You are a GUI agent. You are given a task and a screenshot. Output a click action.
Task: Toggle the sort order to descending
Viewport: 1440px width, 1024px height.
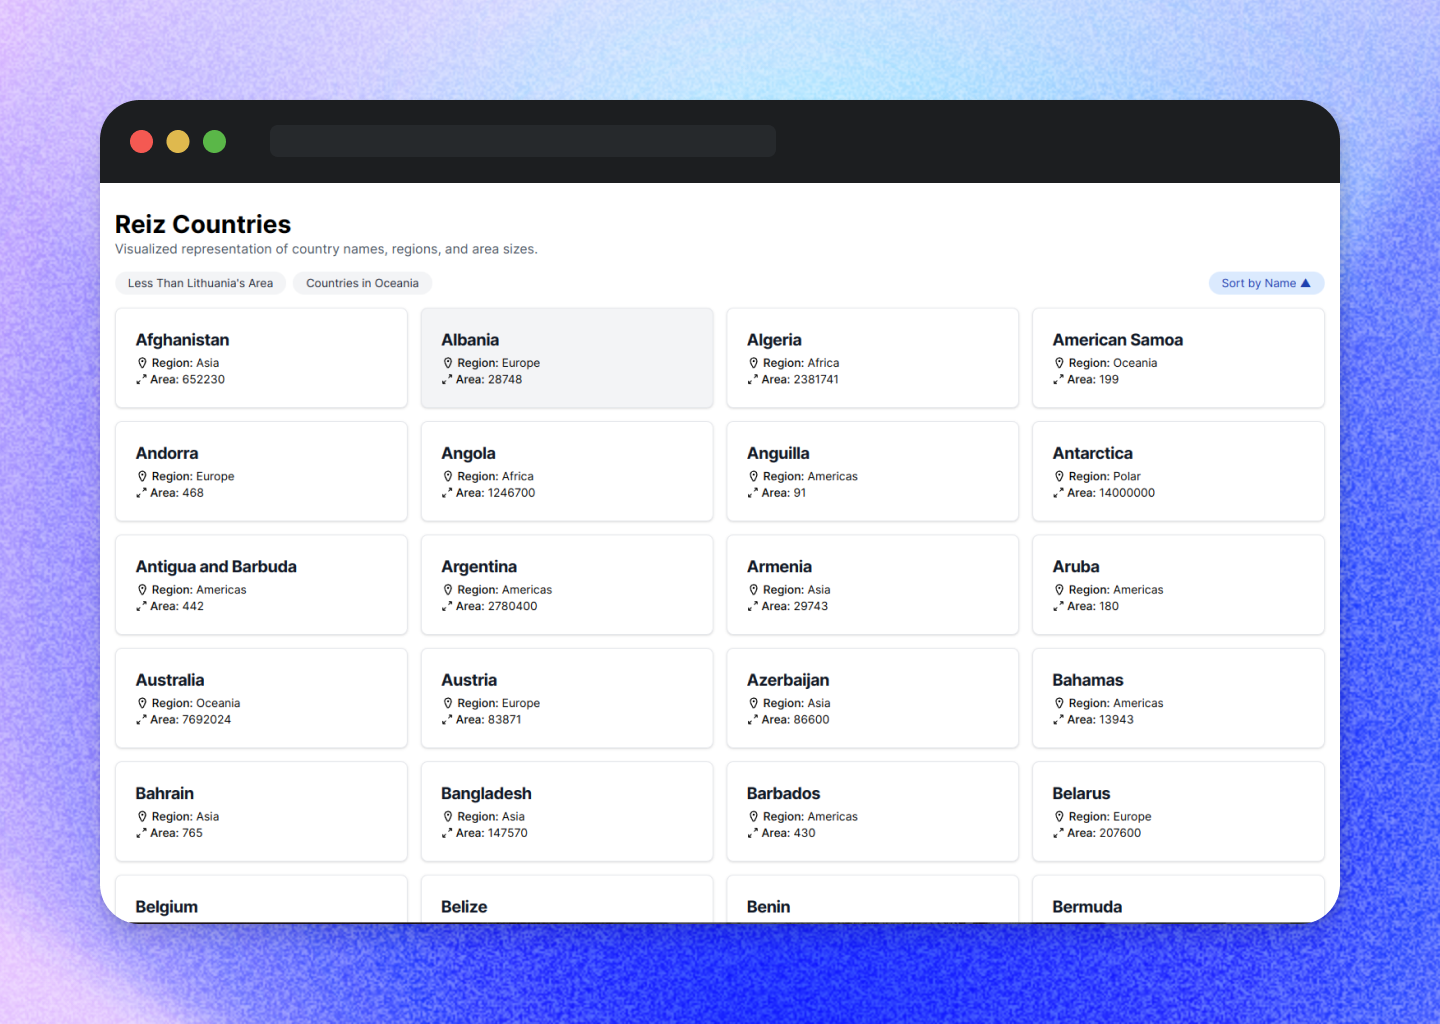tap(1266, 283)
